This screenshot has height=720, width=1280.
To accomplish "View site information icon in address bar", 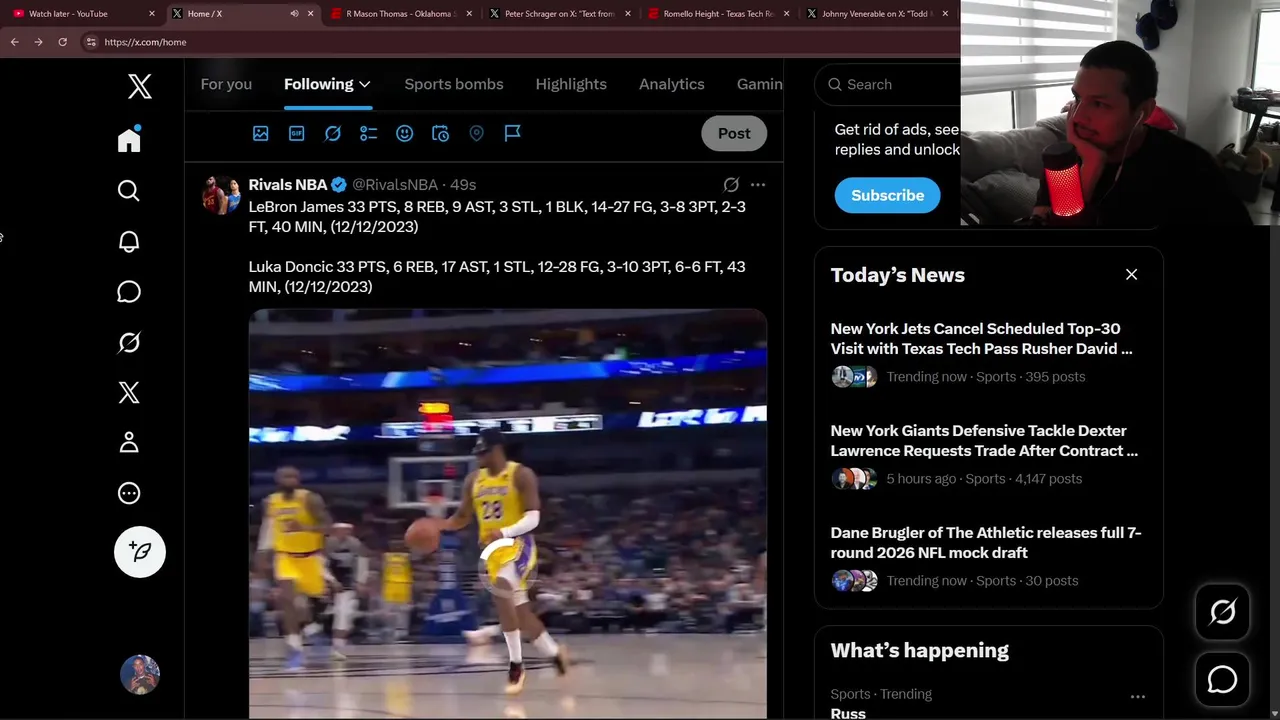I will 91,42.
